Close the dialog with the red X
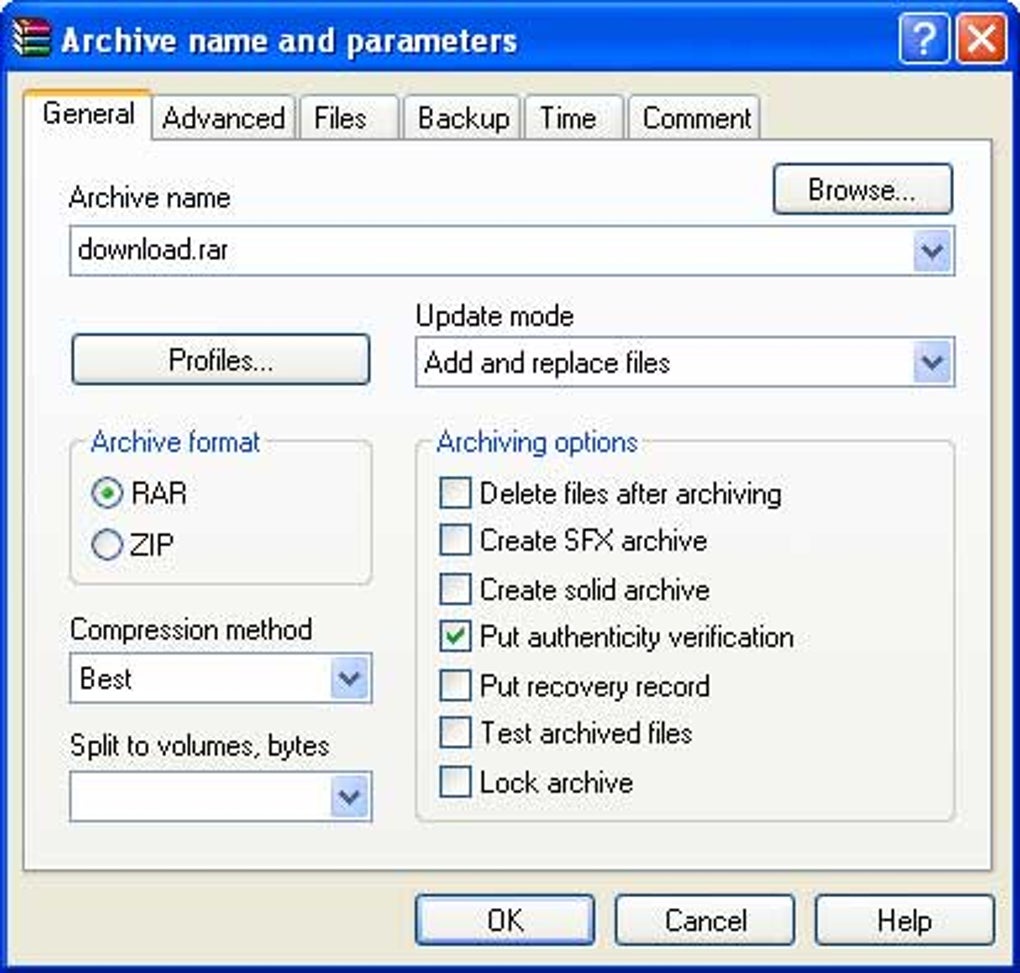1020x973 pixels. click(982, 39)
